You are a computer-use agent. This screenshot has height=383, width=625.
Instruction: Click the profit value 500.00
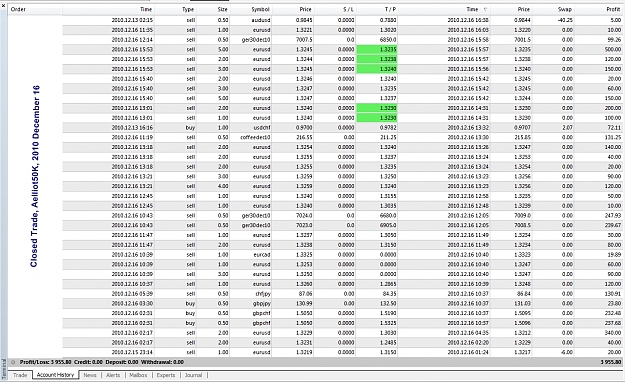(613, 49)
